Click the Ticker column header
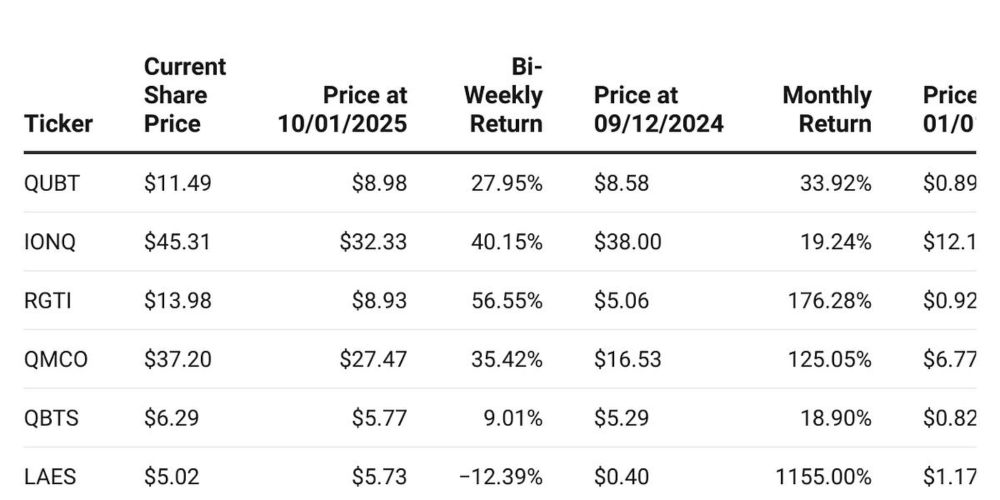The image size is (1000, 500). (58, 124)
